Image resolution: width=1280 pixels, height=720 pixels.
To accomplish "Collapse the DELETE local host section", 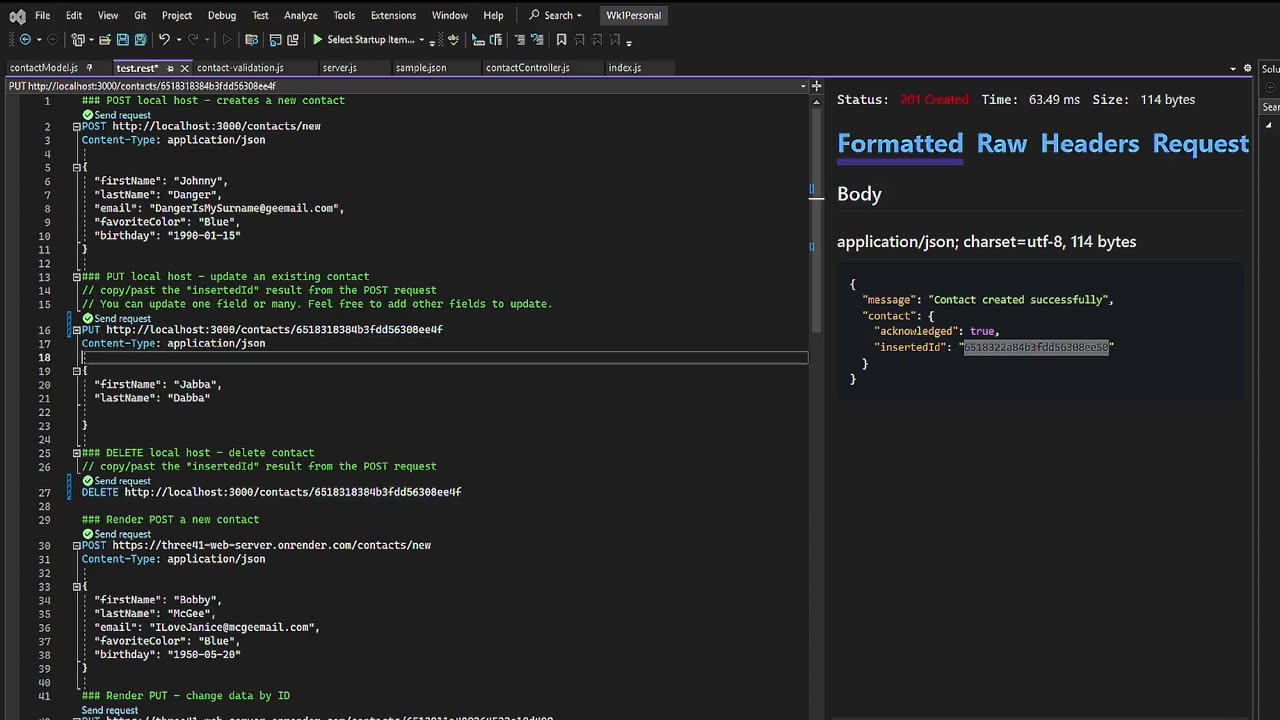I will [x=76, y=453].
